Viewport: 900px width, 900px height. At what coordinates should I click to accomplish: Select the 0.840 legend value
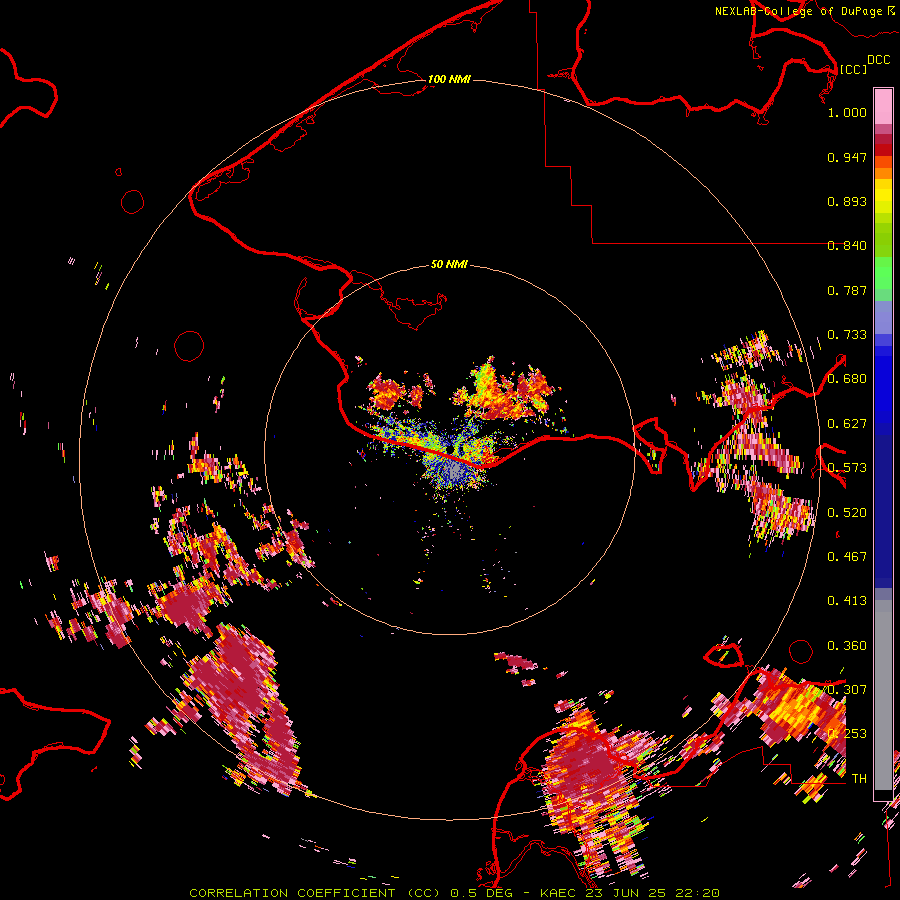coord(847,246)
